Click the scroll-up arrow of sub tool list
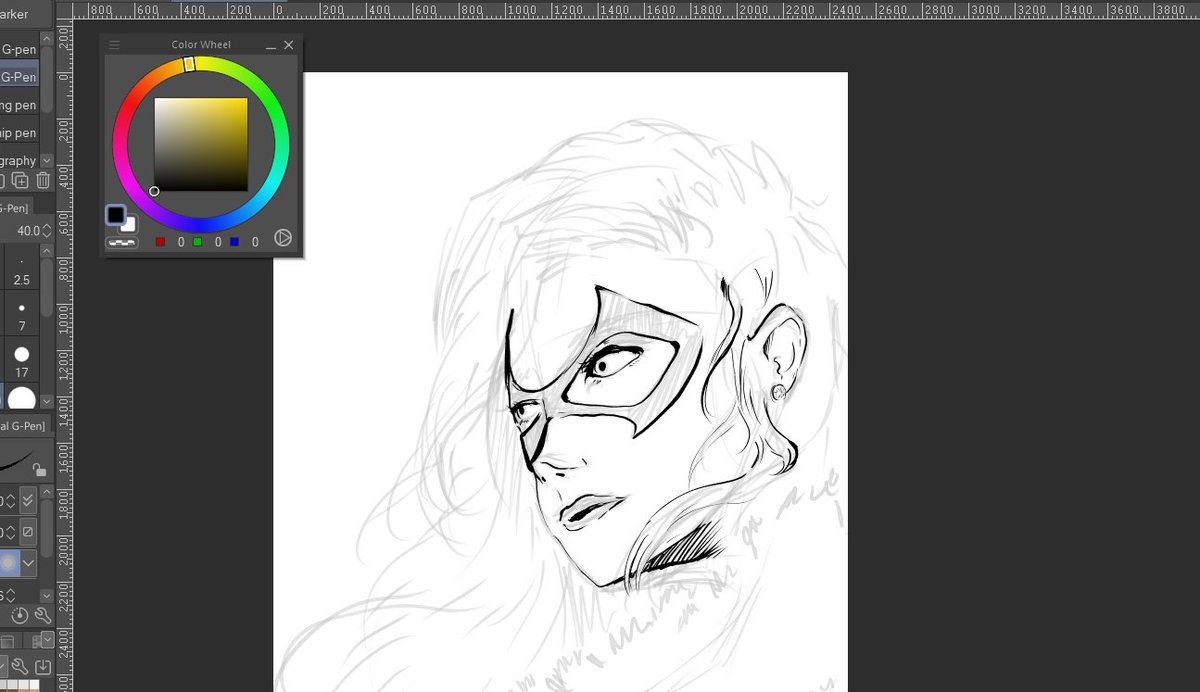This screenshot has width=1200, height=692. 47,41
